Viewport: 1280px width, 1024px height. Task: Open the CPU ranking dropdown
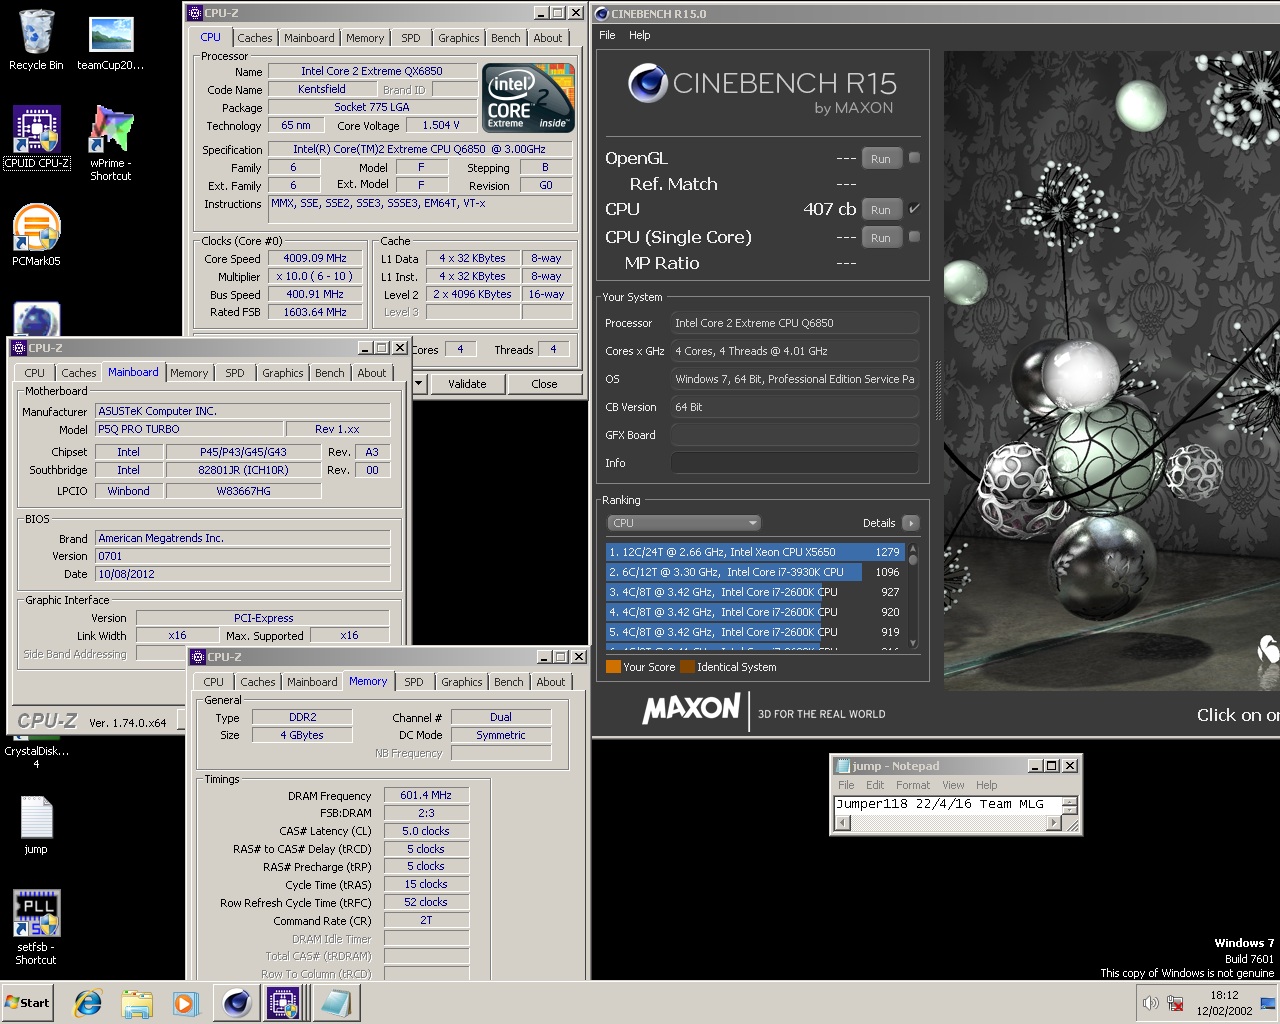tap(684, 523)
